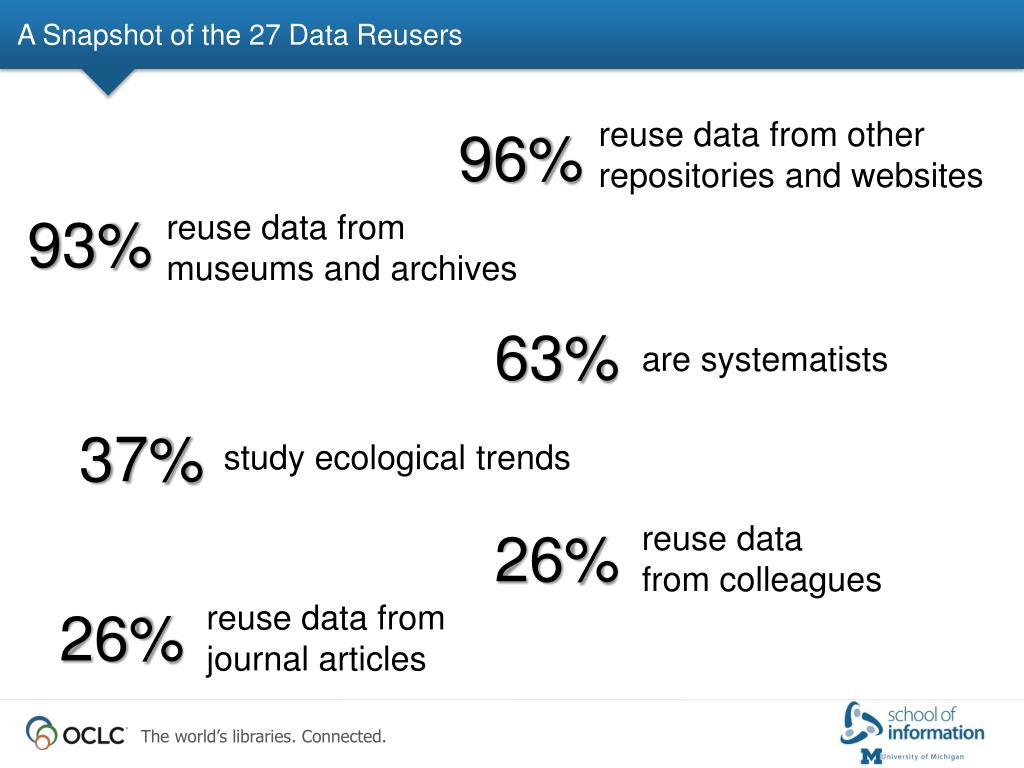The width and height of the screenshot is (1024, 768).
Task: Click the tagline 'The world's libraries. Connected.'
Action: click(263, 737)
